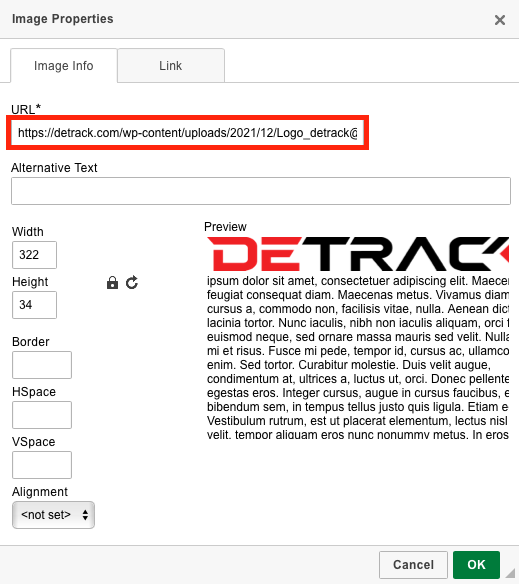Toggle the lock ratio padlock icon
Viewport: 519px width, 584px height.
coord(112,283)
